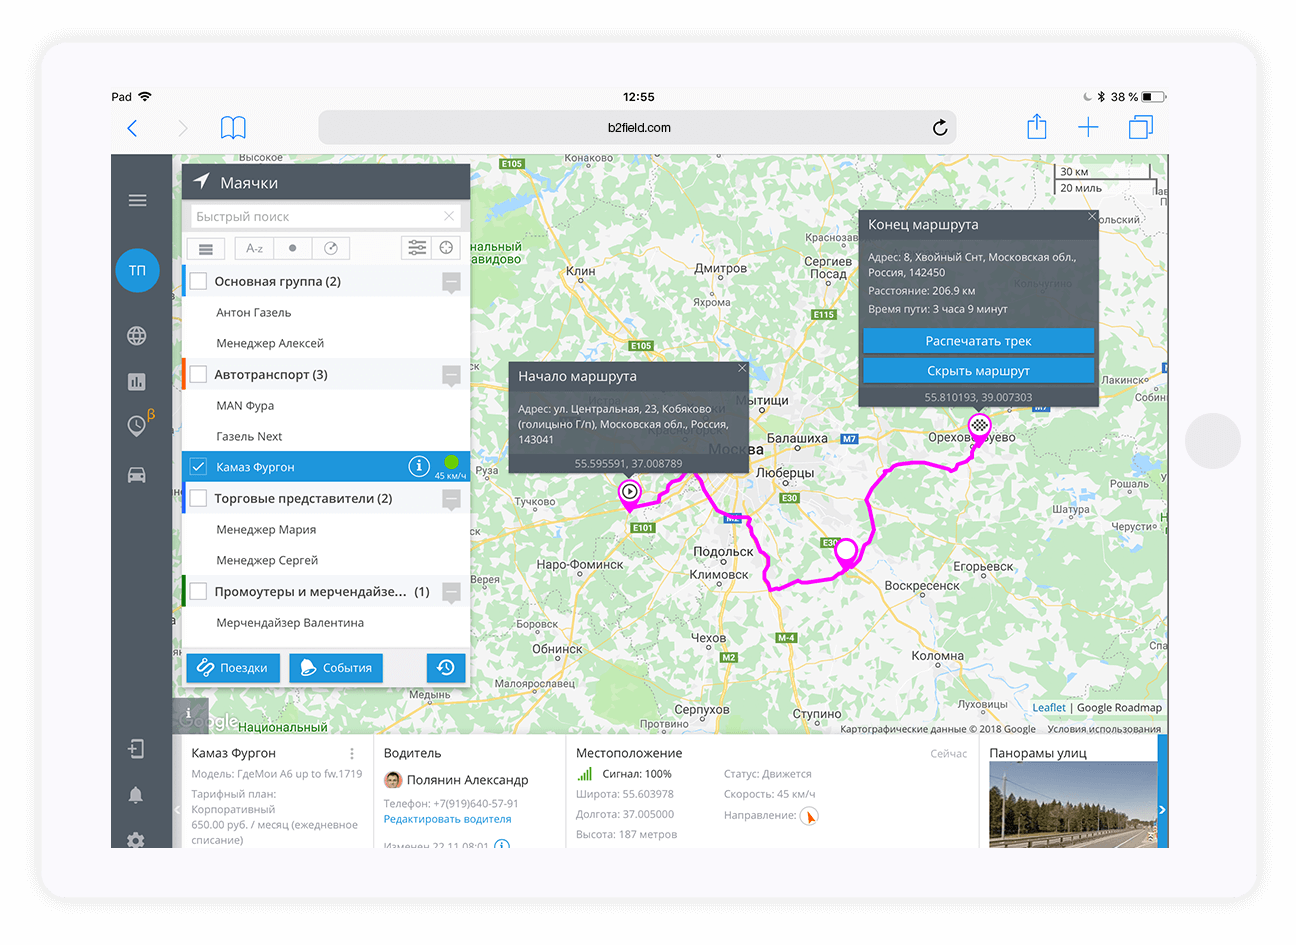Select the Мерчендайзер Валентина tracker
This screenshot has height=945, width=1296.
(x=326, y=622)
